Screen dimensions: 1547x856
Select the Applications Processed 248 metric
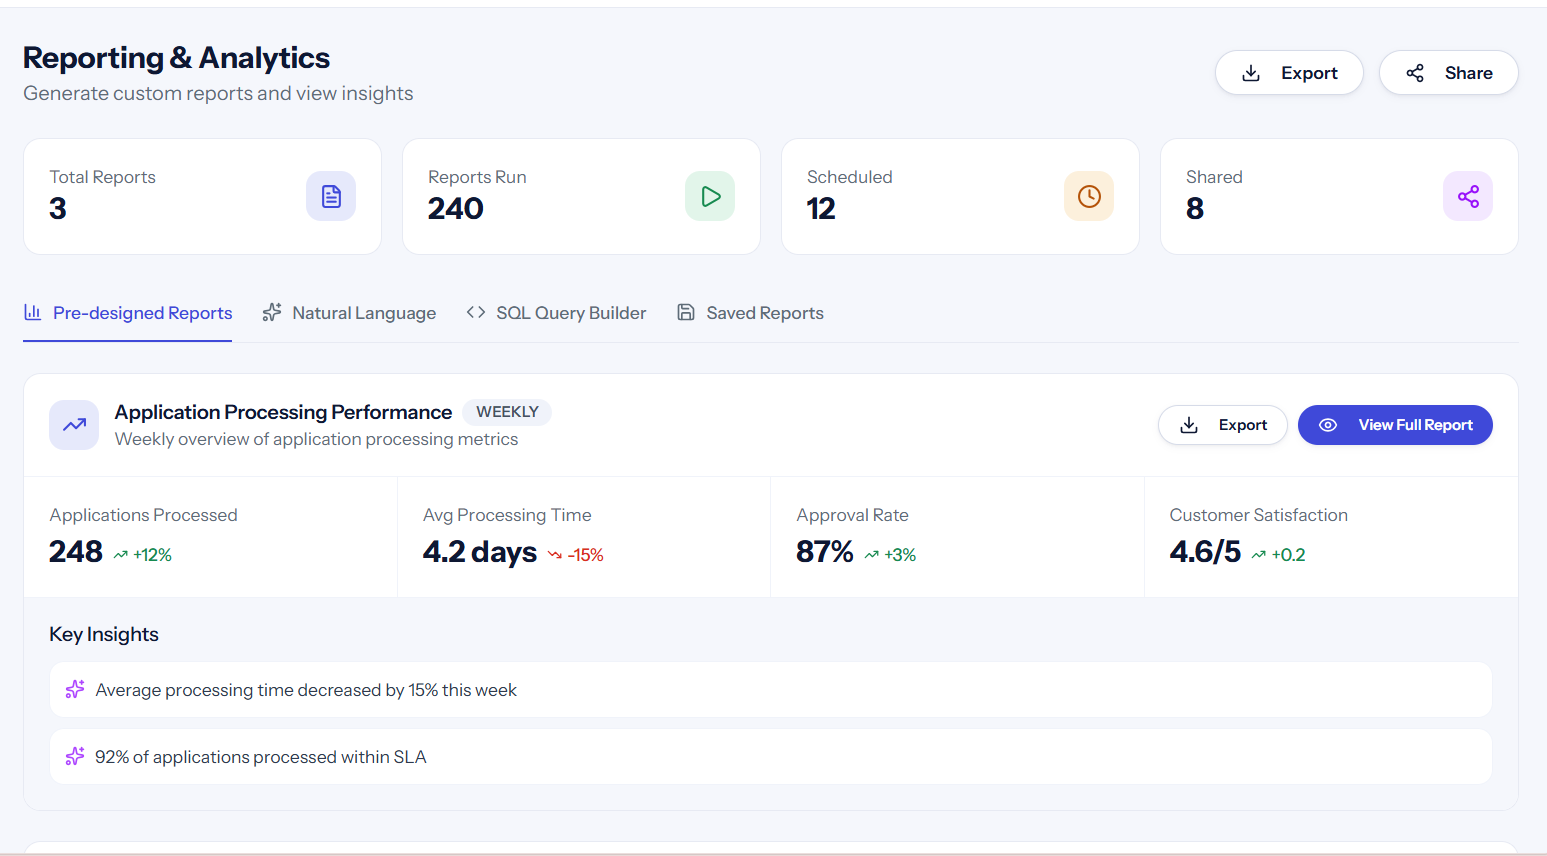click(x=210, y=537)
